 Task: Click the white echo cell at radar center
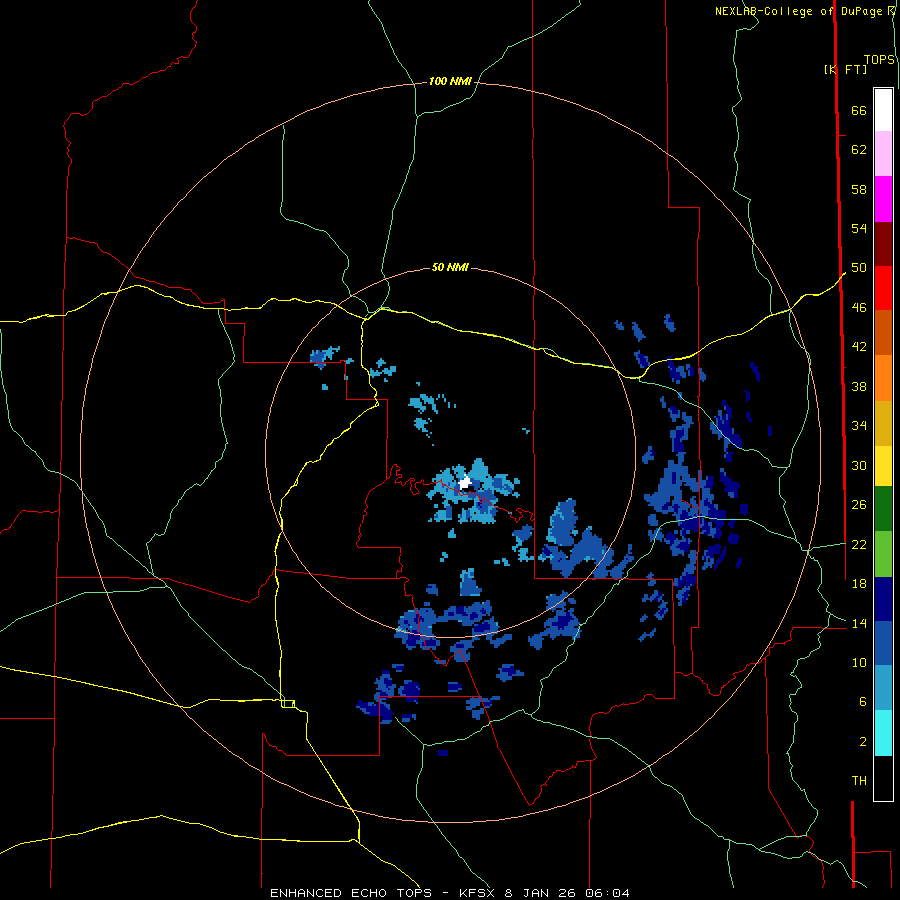pos(465,483)
